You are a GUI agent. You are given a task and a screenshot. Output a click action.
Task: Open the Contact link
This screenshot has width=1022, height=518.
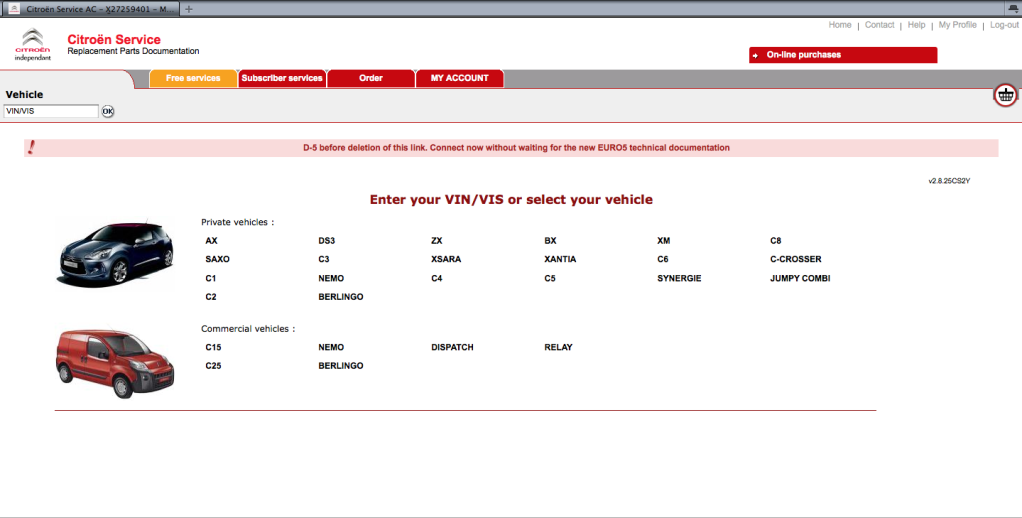tap(879, 25)
